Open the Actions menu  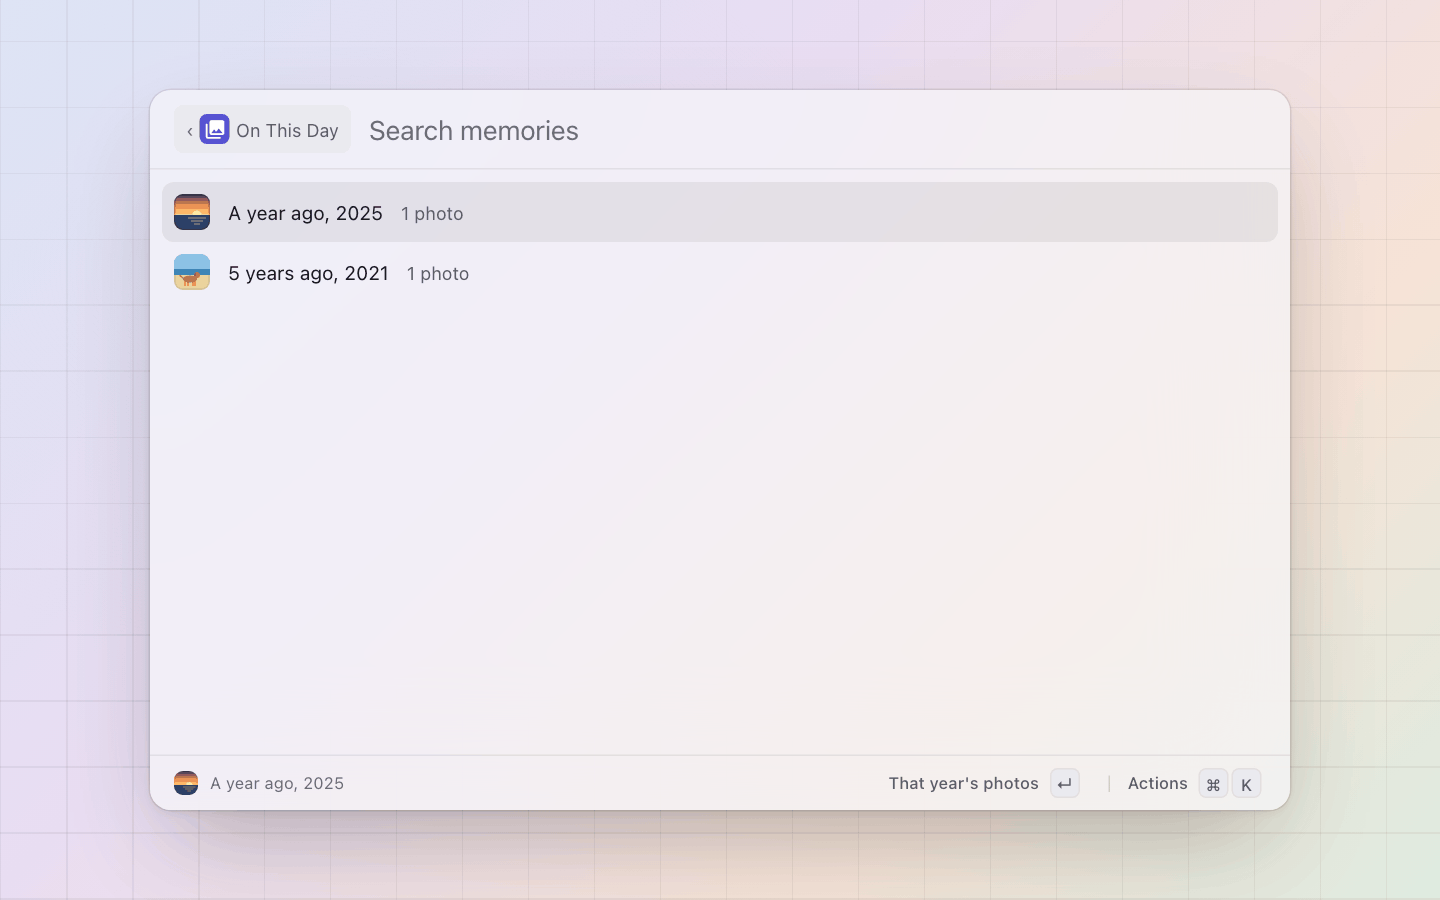[1157, 783]
